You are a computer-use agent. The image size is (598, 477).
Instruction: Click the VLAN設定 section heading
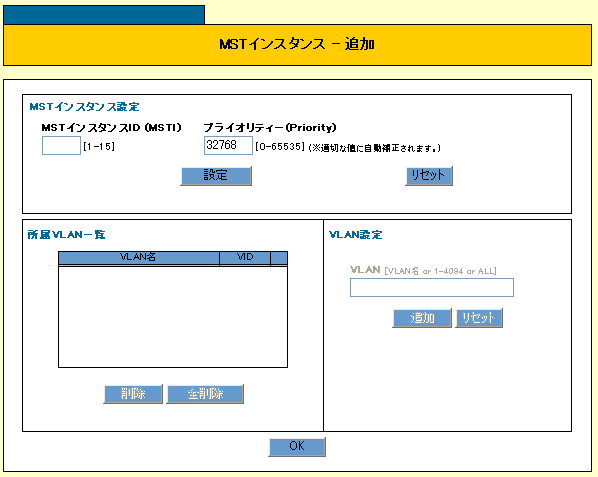click(x=355, y=234)
